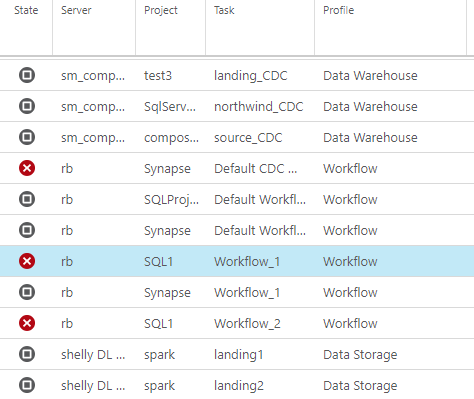The width and height of the screenshot is (474, 399).
Task: Sort by the State column header
Action: (26, 10)
